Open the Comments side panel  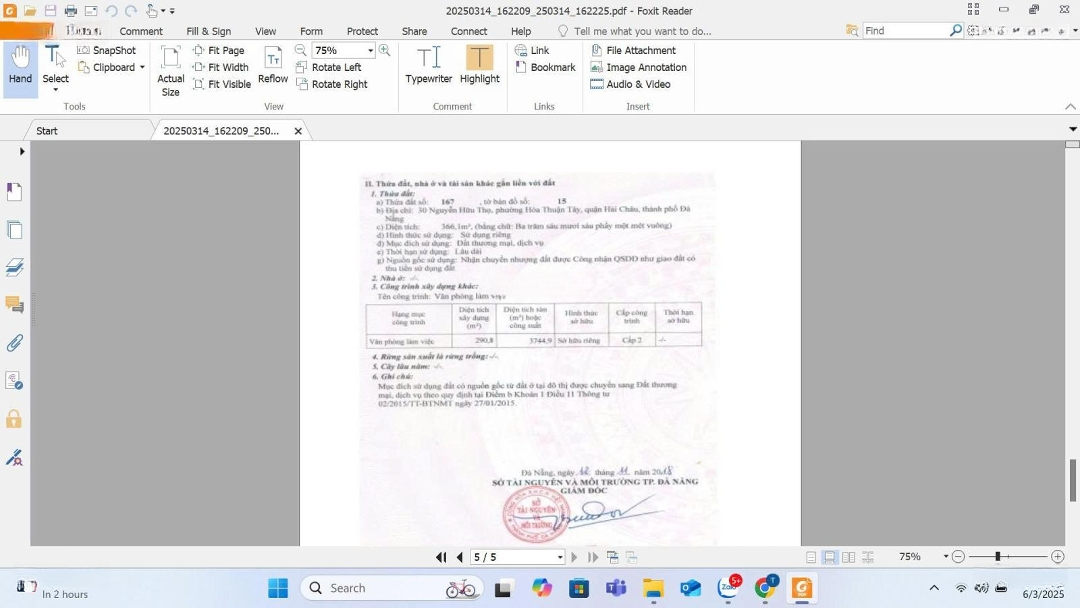coord(14,305)
